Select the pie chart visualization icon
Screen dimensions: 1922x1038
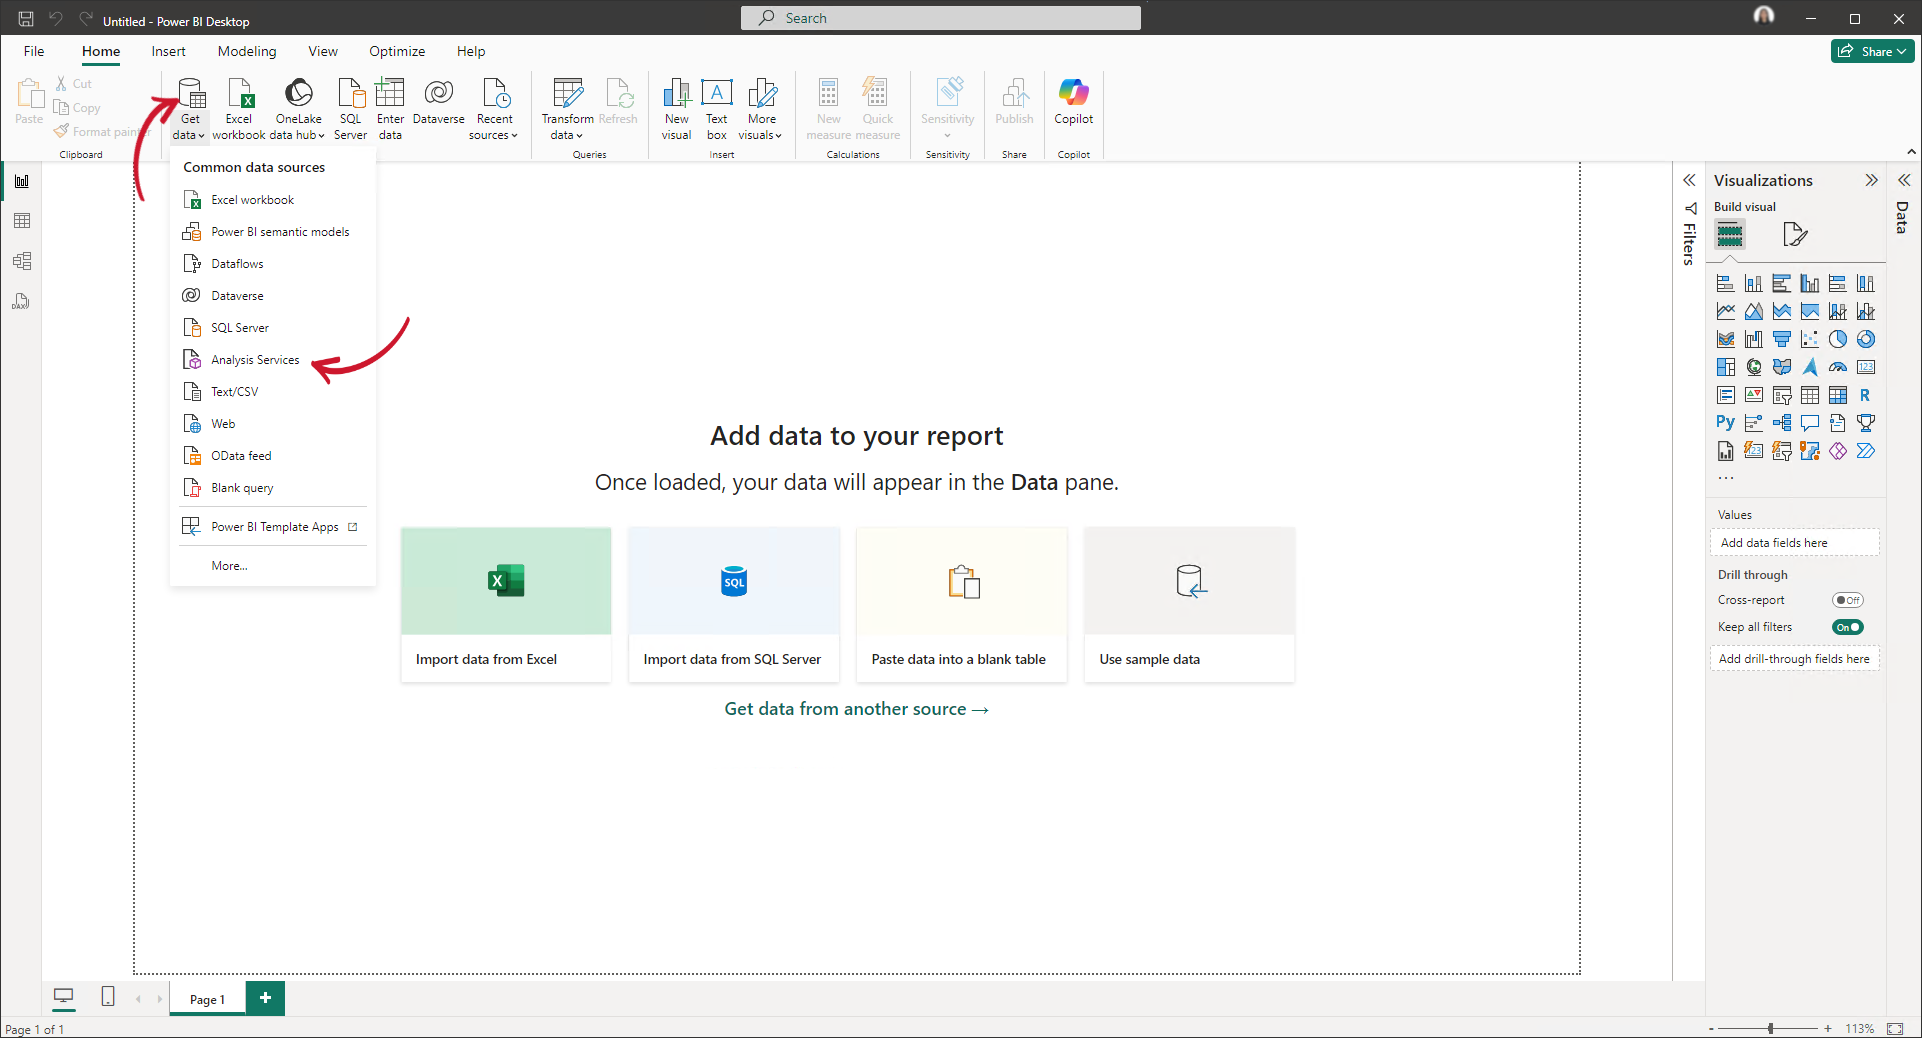point(1838,339)
